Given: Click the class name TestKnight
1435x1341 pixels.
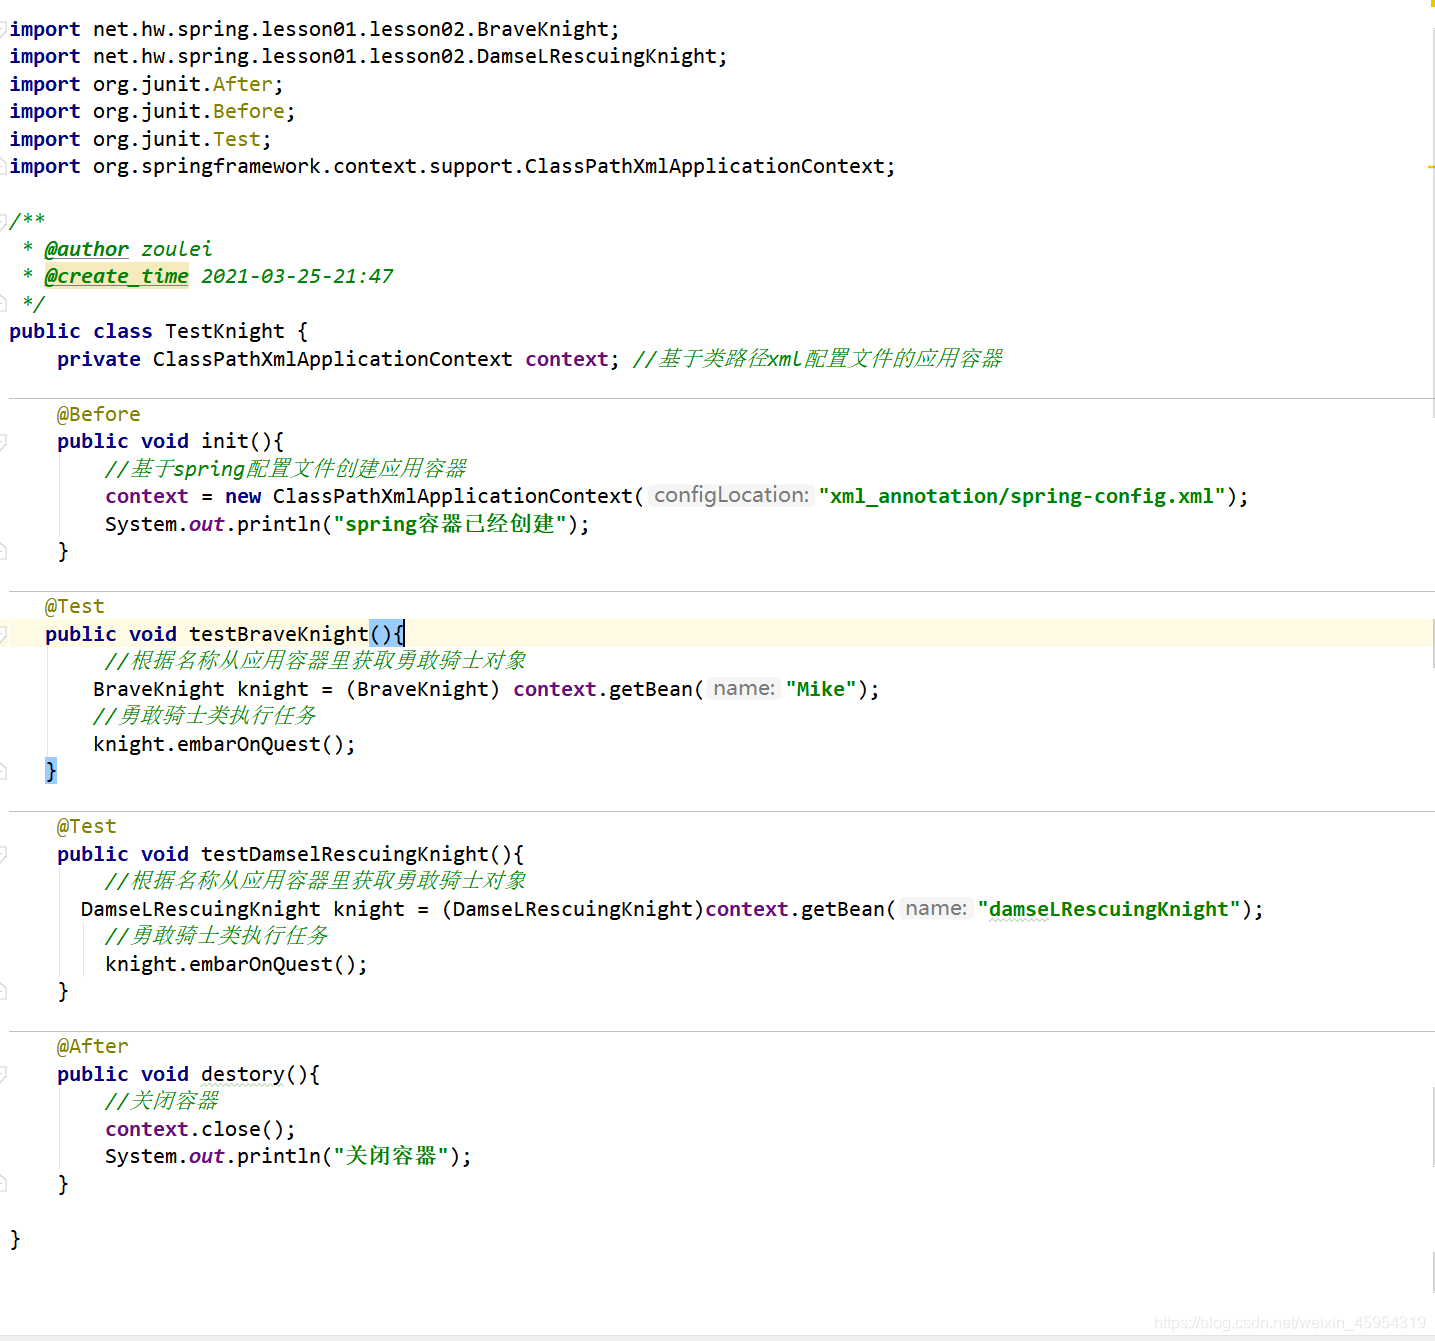Looking at the screenshot, I should coord(224,331).
